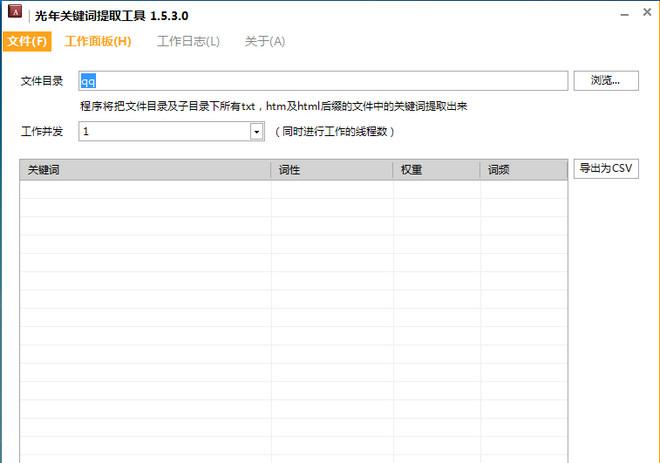Image resolution: width=660 pixels, height=463 pixels.
Task: Sort by the 关键词 column header
Action: click(145, 170)
